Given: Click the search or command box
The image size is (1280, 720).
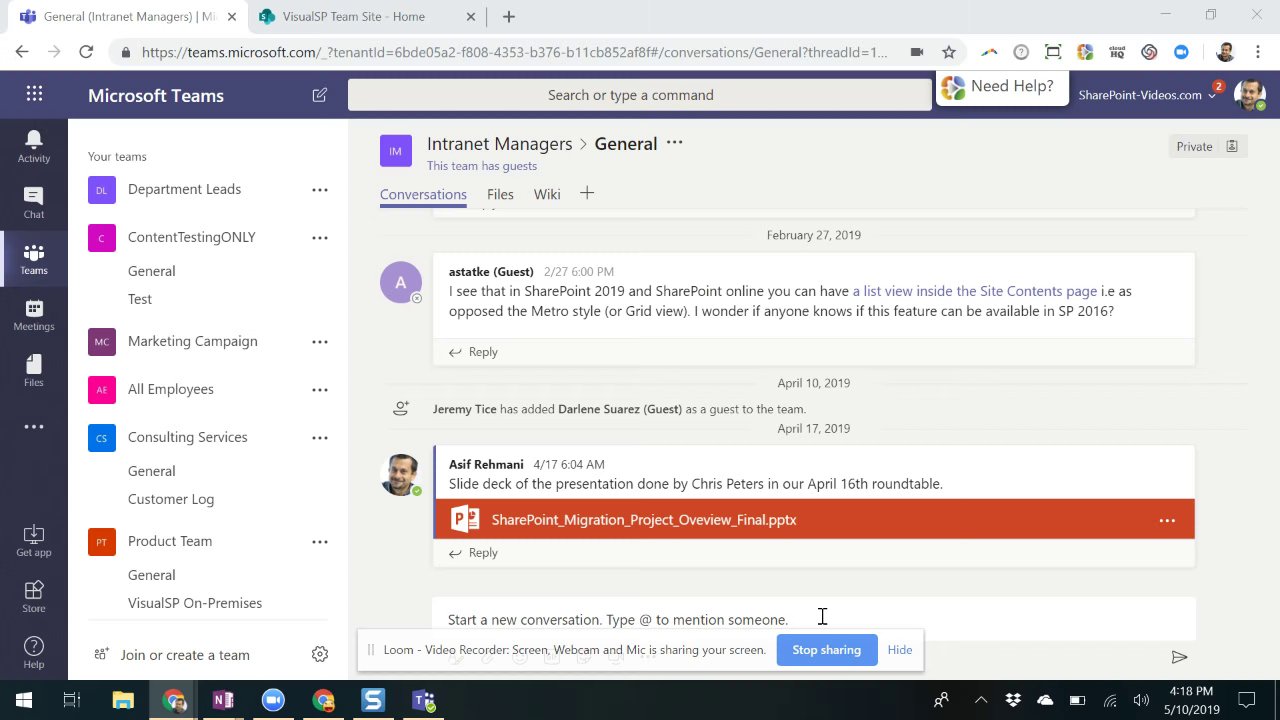Looking at the screenshot, I should 640,95.
